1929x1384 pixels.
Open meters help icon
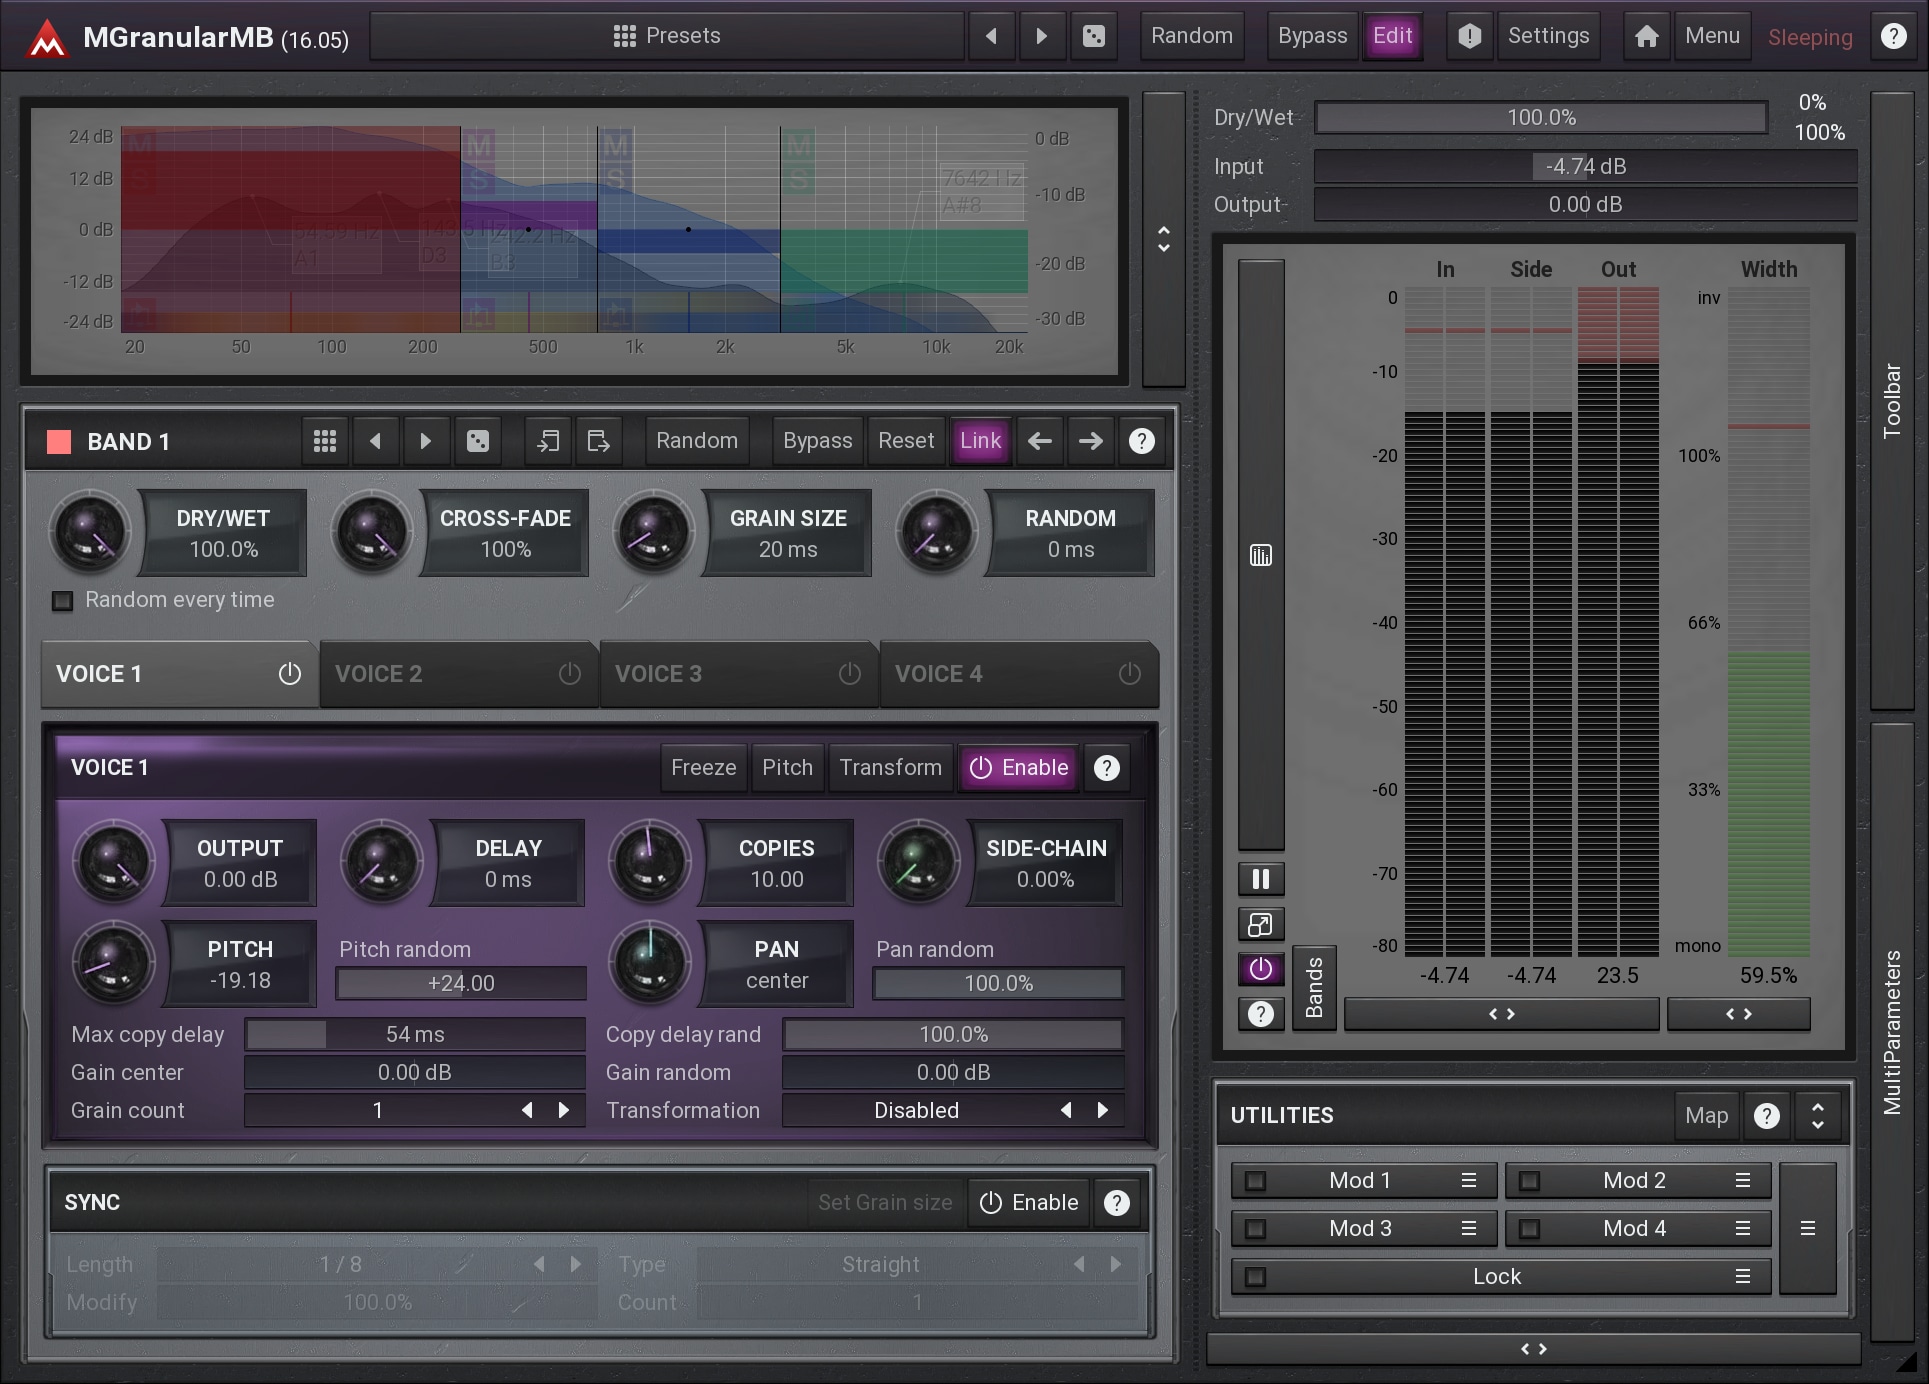click(x=1261, y=1015)
